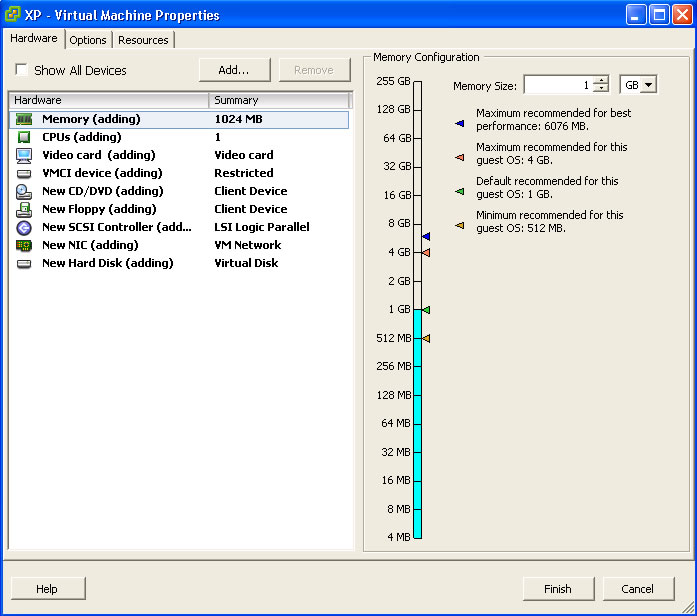
Task: Click the New NIC network card icon
Action: click(24, 245)
